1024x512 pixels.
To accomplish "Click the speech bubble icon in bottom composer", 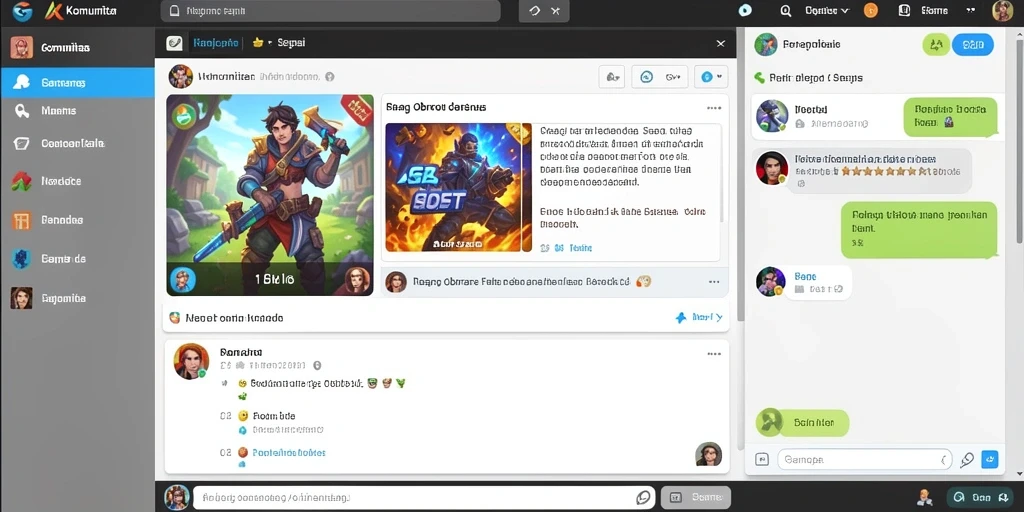I will [x=643, y=497].
